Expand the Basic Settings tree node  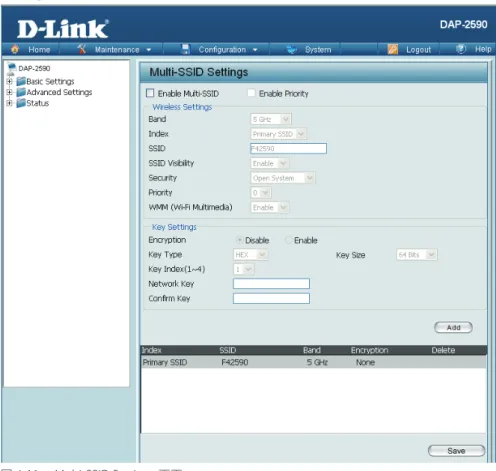coord(10,81)
